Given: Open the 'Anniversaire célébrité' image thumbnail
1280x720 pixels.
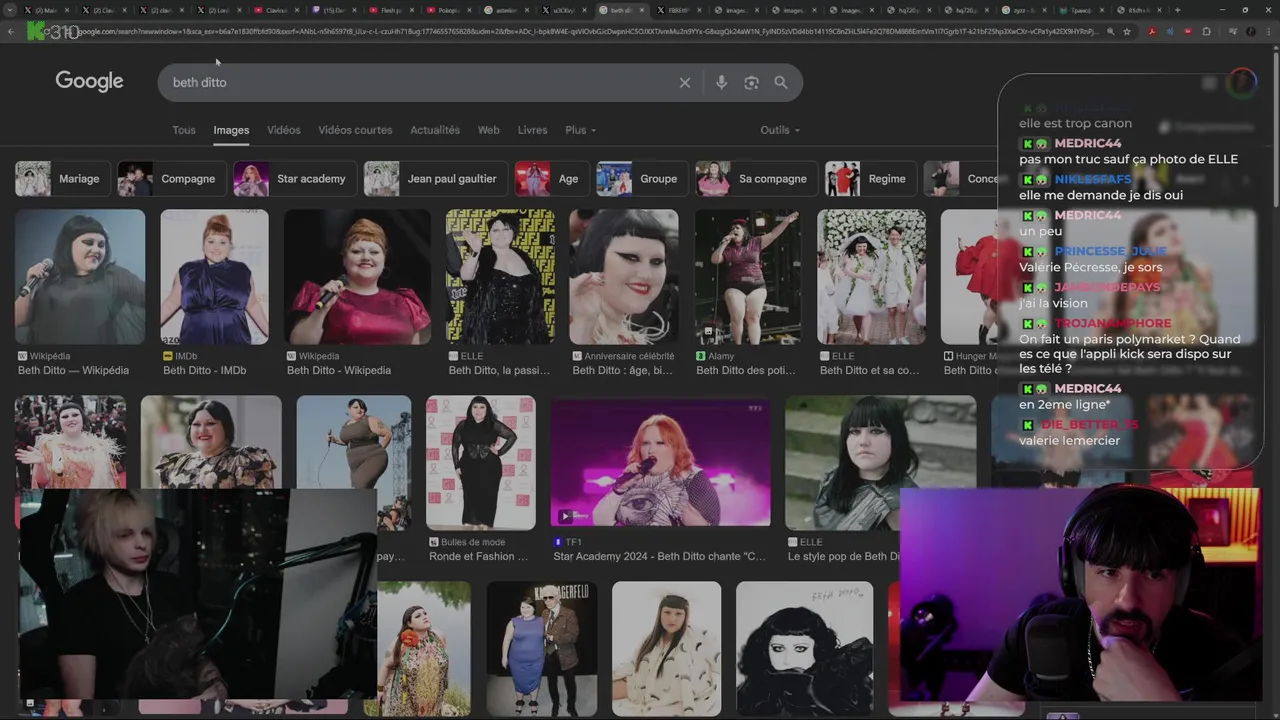Looking at the screenshot, I should [x=624, y=277].
